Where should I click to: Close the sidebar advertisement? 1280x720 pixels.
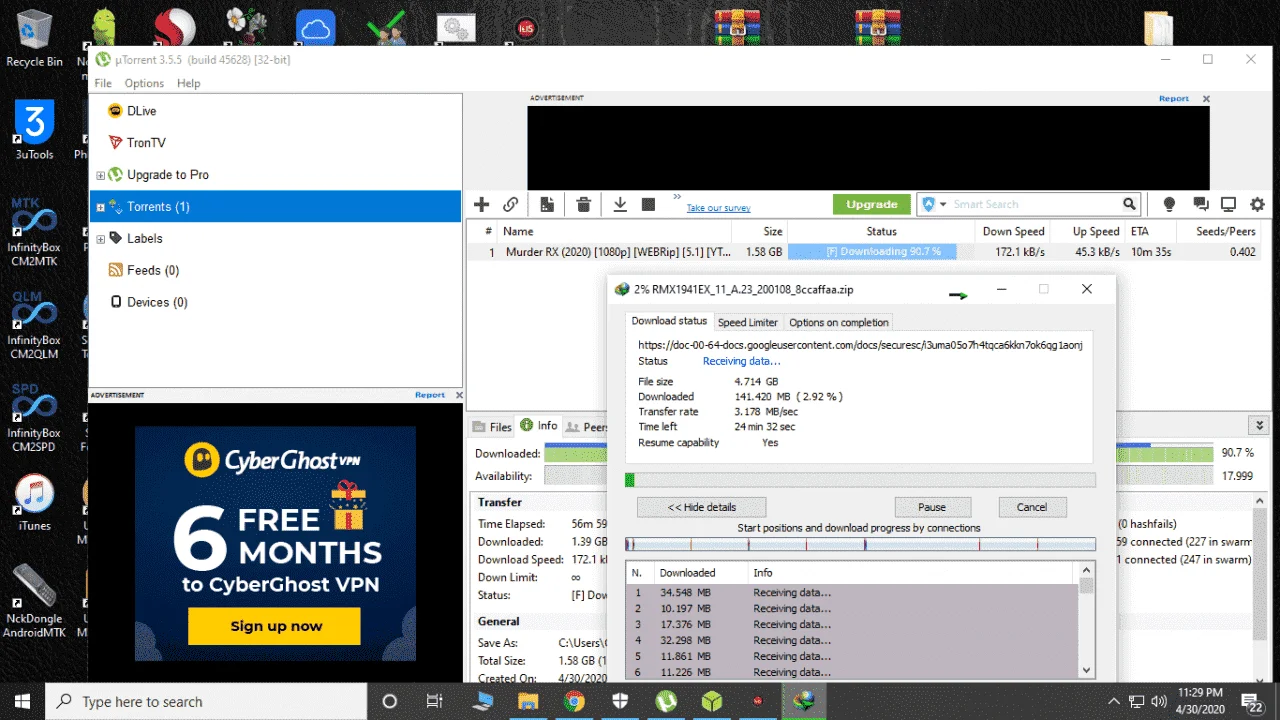[459, 395]
